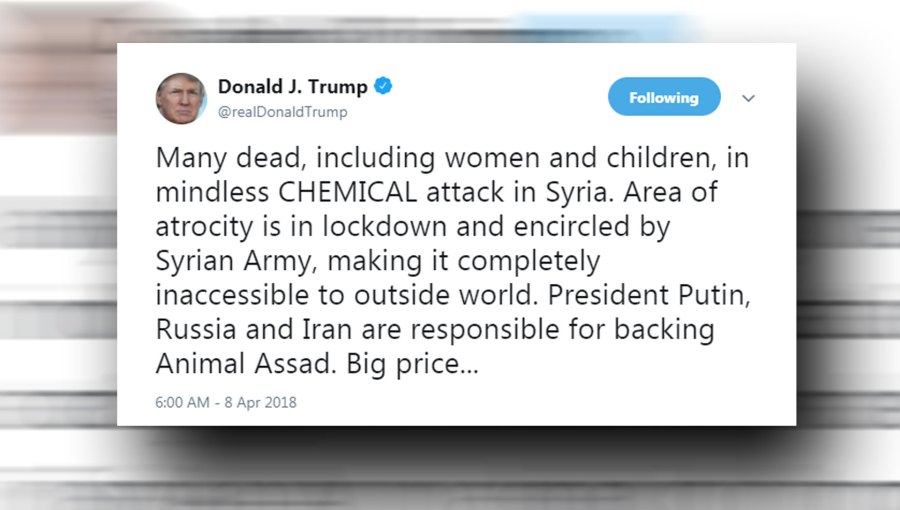Click the blue verified badge
The height and width of the screenshot is (510, 900).
click(x=383, y=86)
